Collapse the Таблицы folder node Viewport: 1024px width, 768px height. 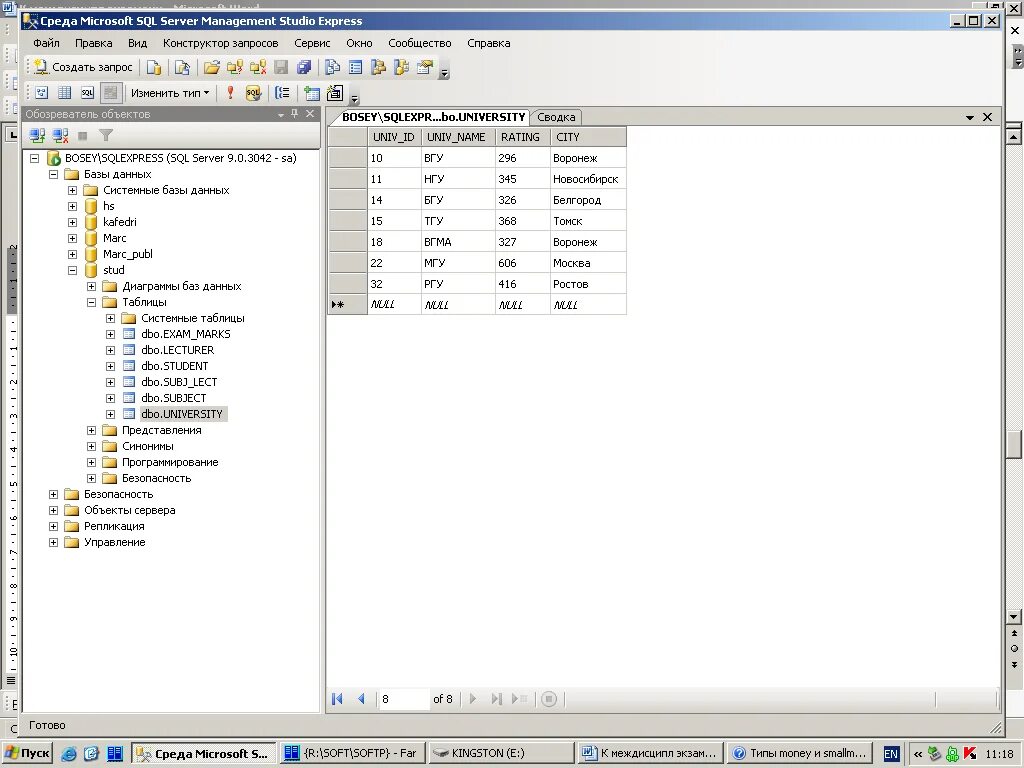[x=91, y=302]
